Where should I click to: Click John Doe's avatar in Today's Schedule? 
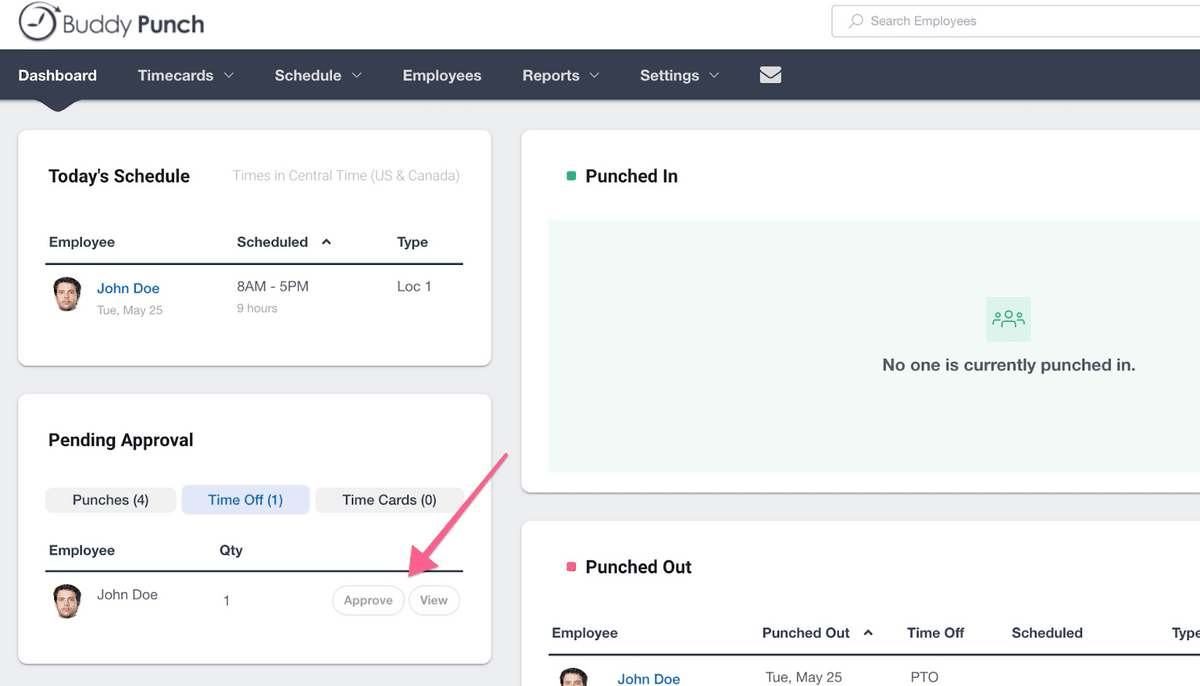pos(67,294)
